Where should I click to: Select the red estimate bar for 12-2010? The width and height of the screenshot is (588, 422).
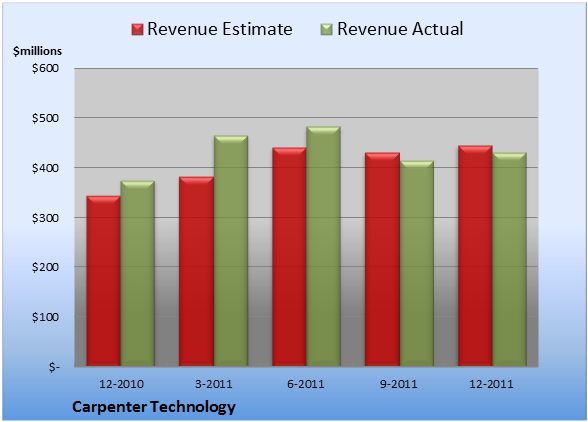click(x=104, y=281)
